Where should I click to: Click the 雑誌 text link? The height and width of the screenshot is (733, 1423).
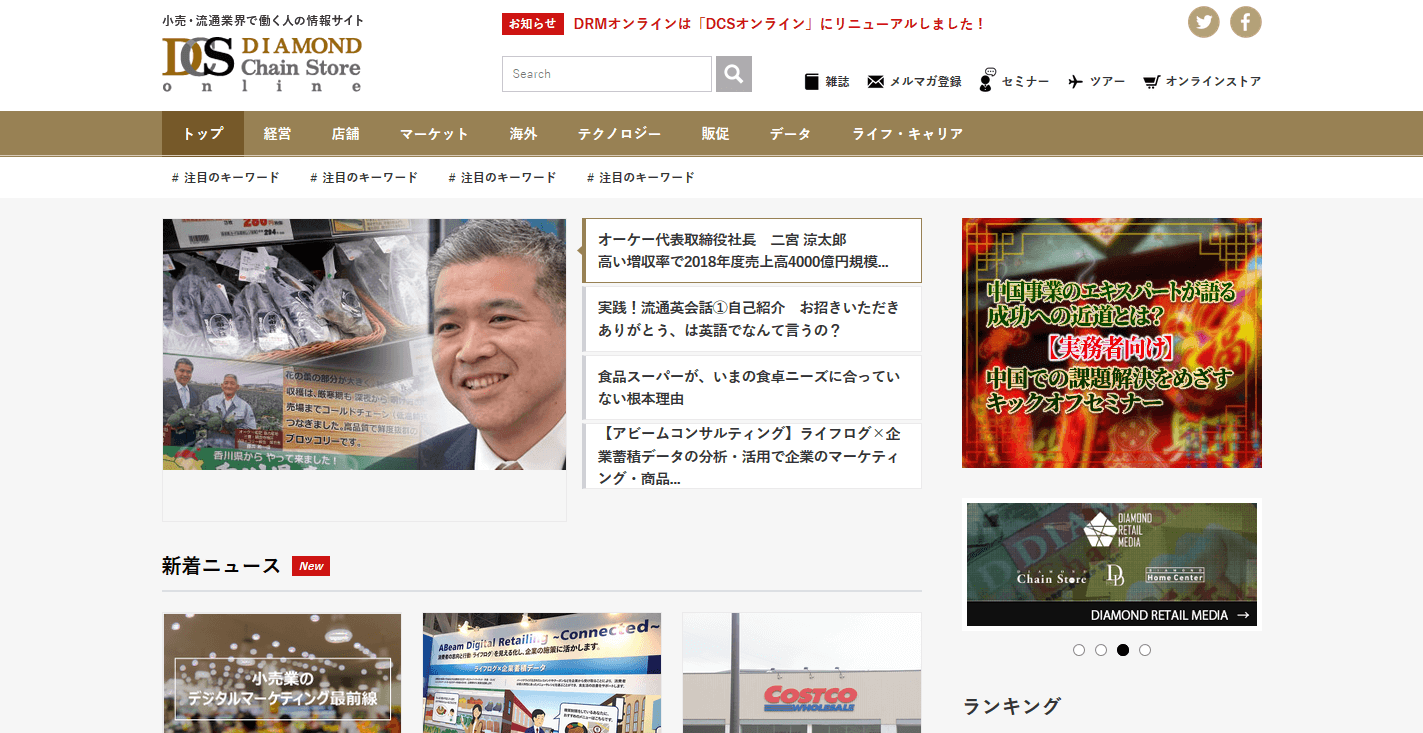click(838, 82)
